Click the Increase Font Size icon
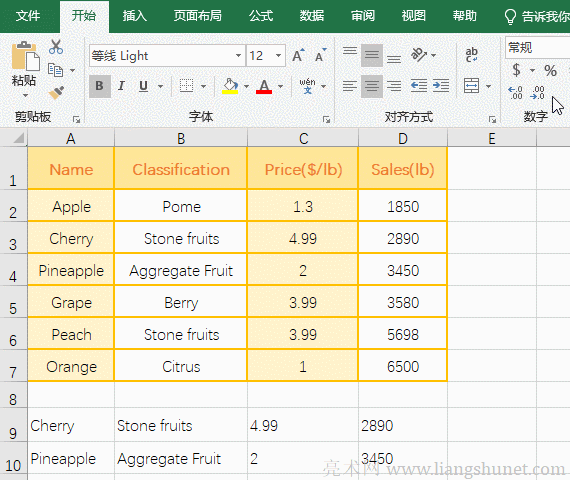Screen dimensions: 570x480 pyautogui.click(x=298, y=56)
